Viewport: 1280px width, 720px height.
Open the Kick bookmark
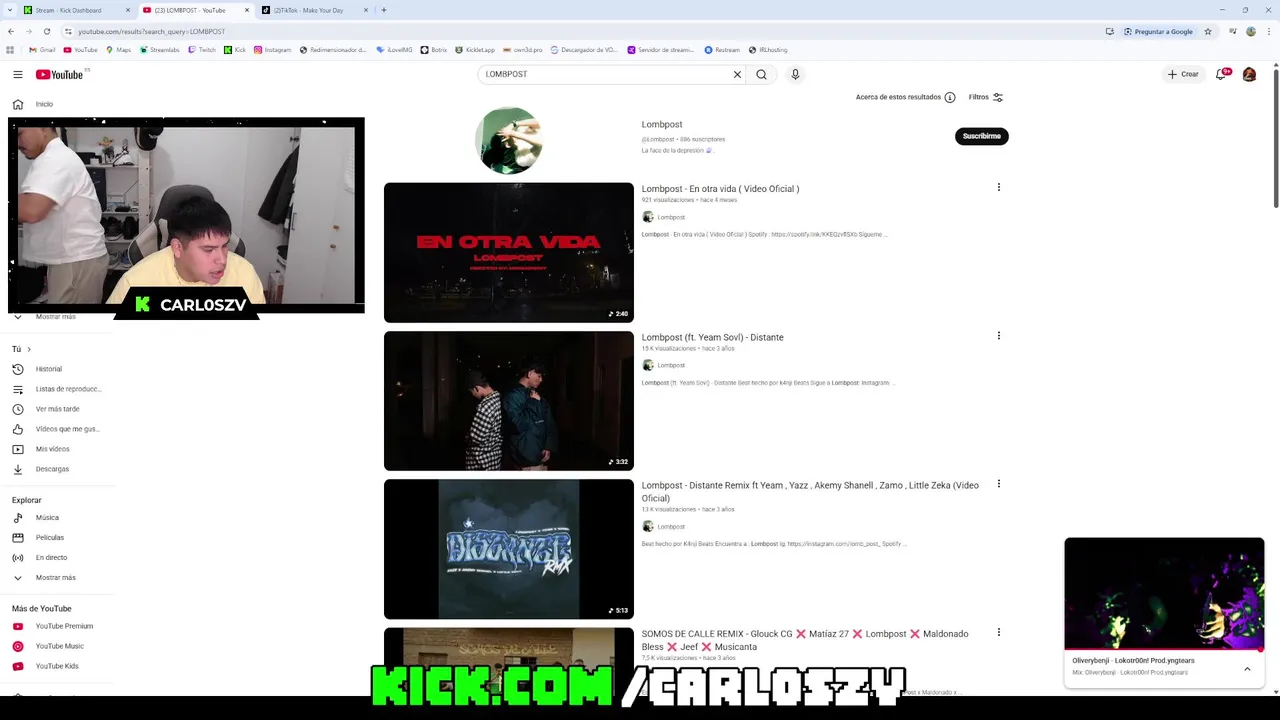[235, 49]
